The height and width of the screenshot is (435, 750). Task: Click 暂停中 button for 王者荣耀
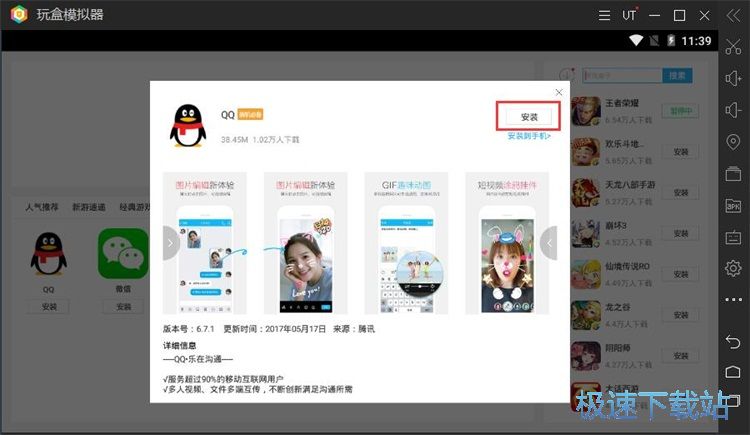681,111
